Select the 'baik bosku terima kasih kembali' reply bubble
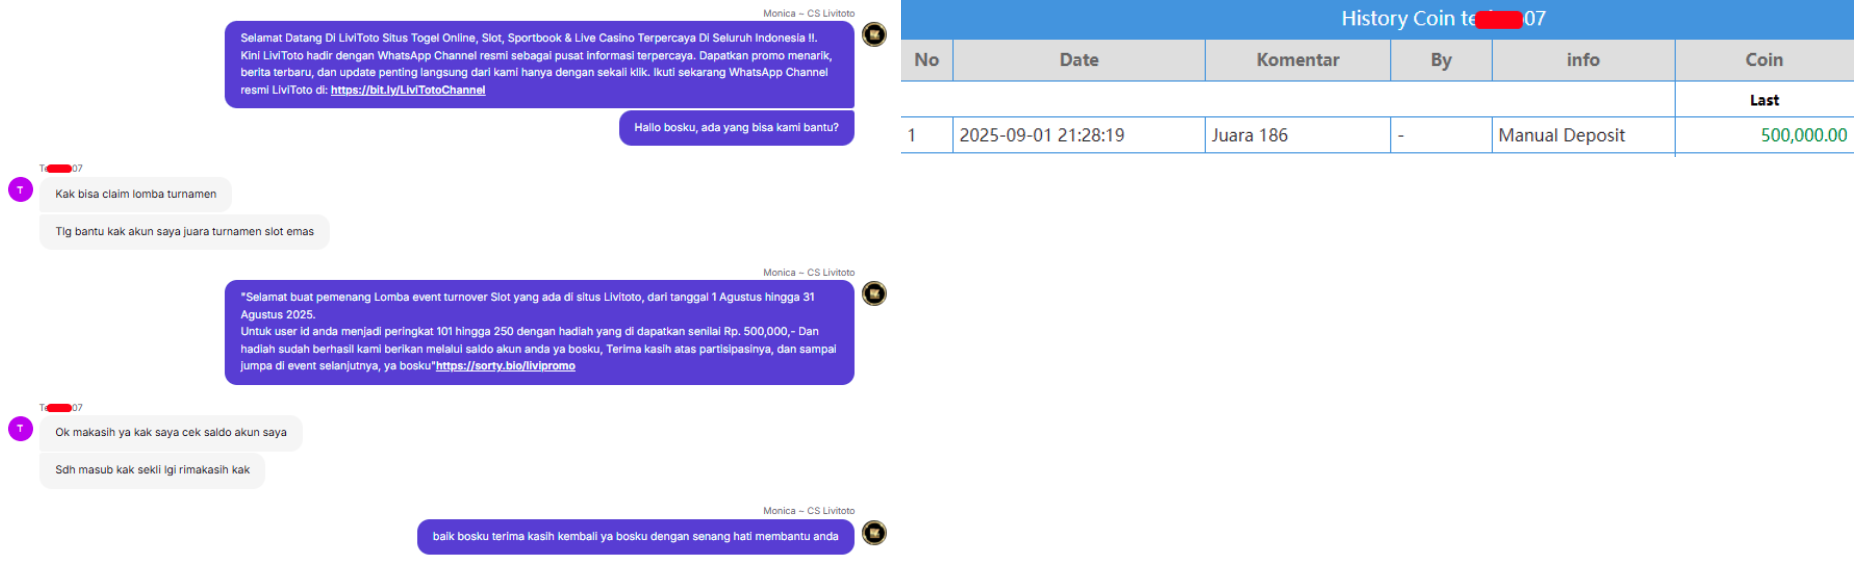This screenshot has width=1854, height=565. pos(636,537)
